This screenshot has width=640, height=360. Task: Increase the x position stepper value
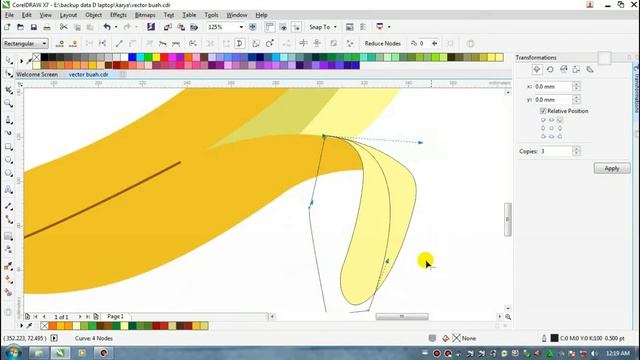point(576,84)
